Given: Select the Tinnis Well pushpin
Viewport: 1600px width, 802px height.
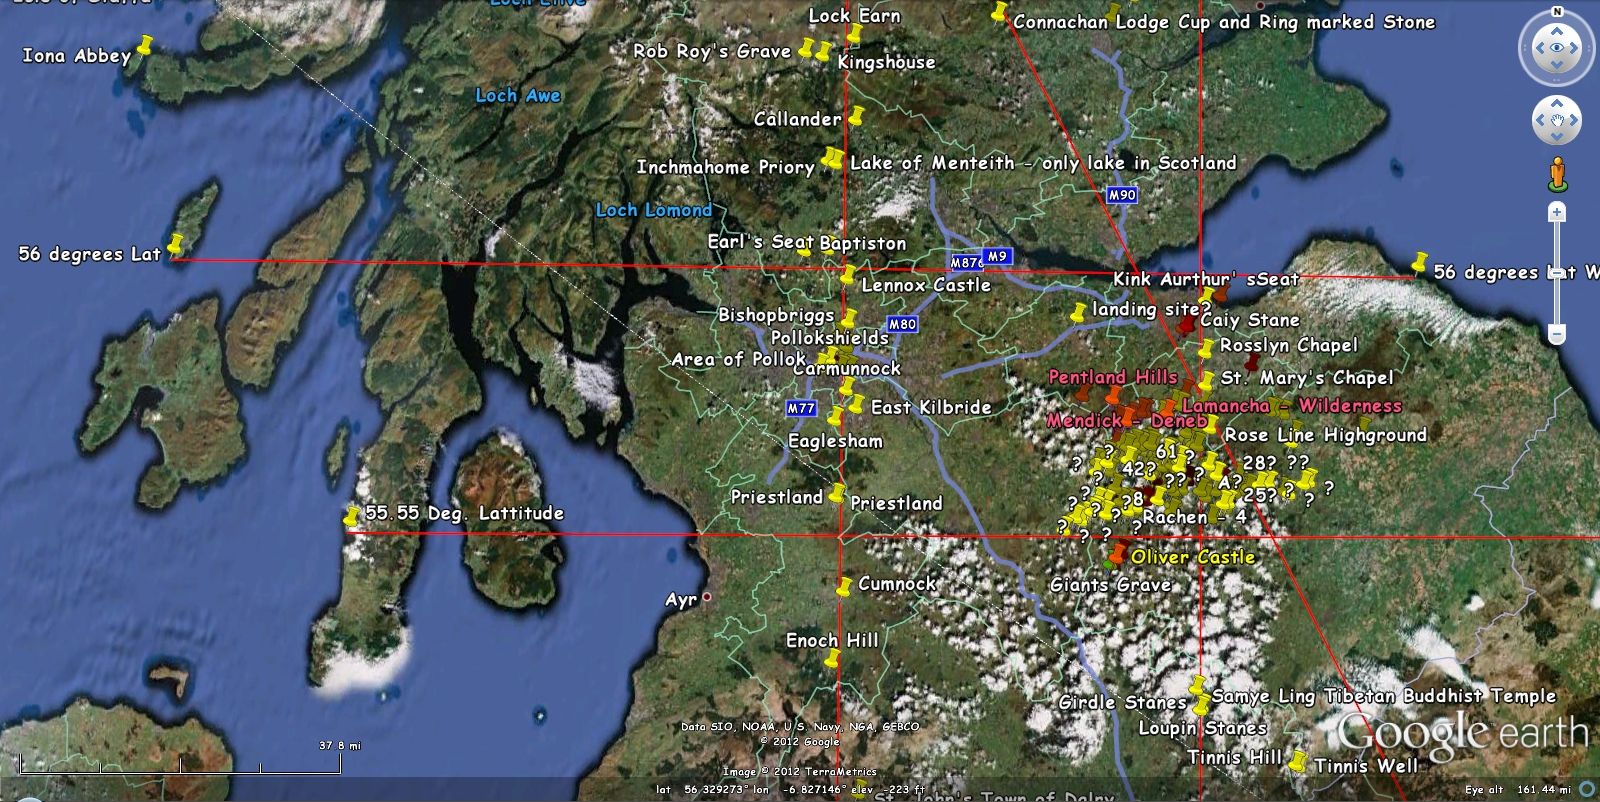Looking at the screenshot, I should tap(1298, 761).
